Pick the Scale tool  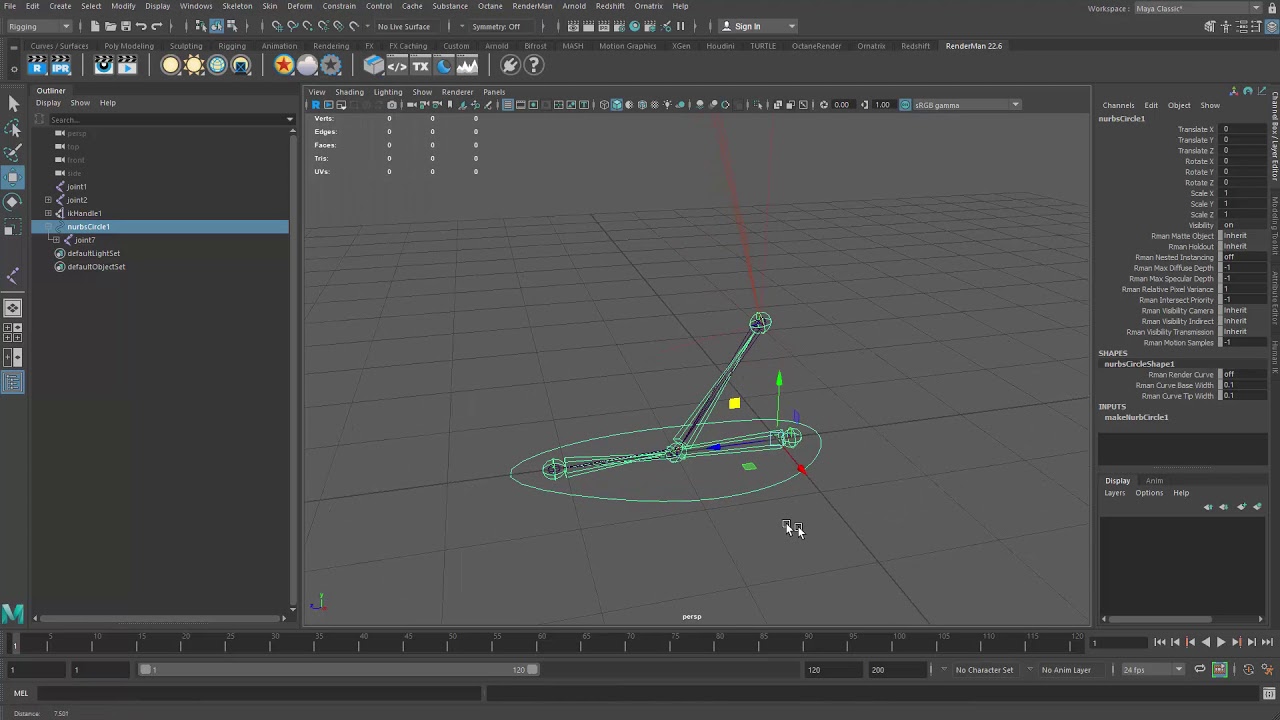(13, 227)
